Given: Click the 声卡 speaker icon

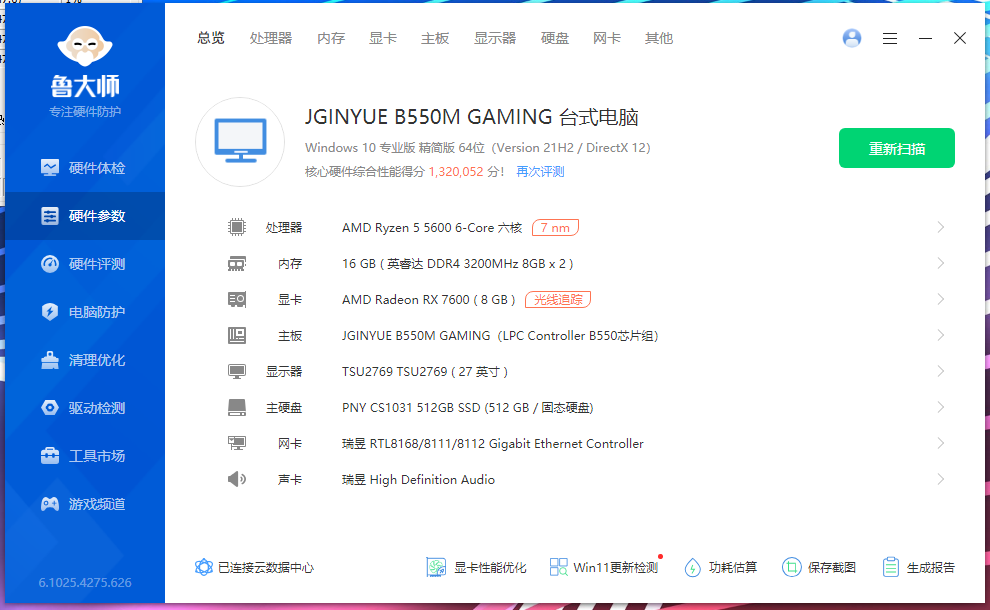Looking at the screenshot, I should pyautogui.click(x=237, y=479).
